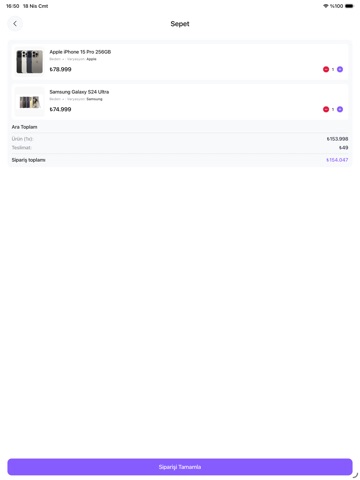
Task: Tap the Sepet page title
Action: (180, 24)
